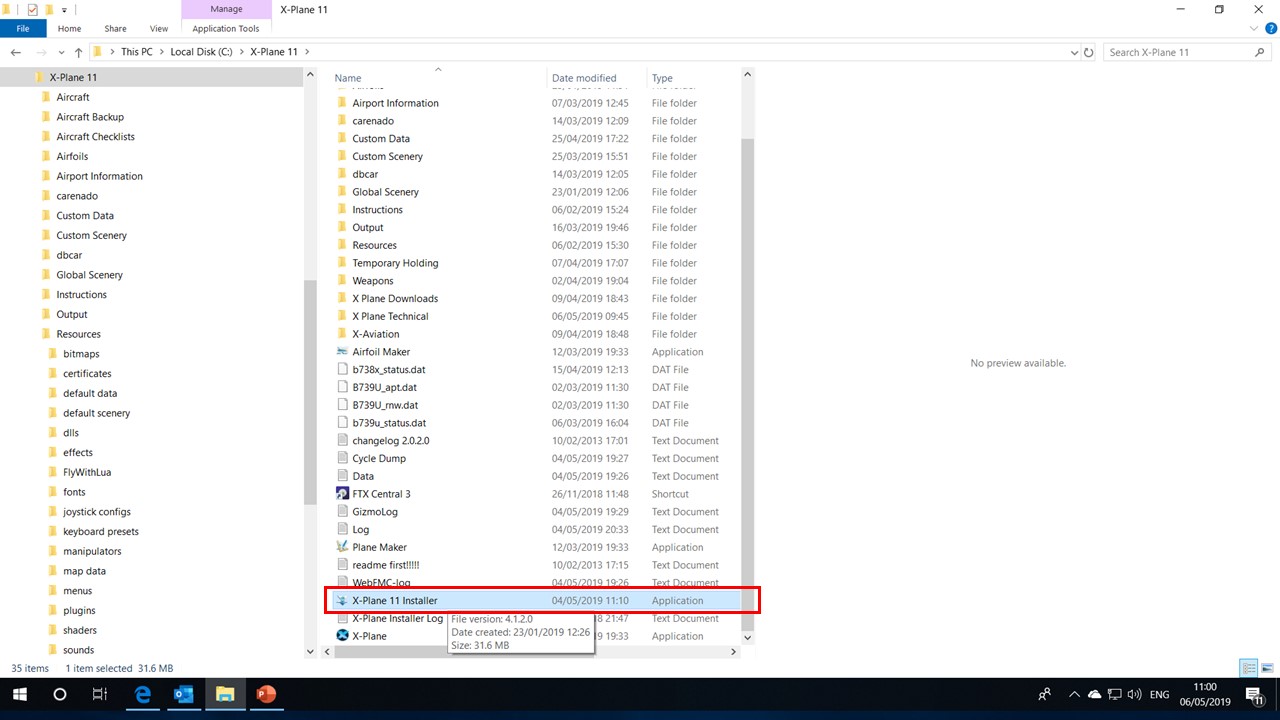Expand address bar previous locations dropdown

(x=1075, y=52)
